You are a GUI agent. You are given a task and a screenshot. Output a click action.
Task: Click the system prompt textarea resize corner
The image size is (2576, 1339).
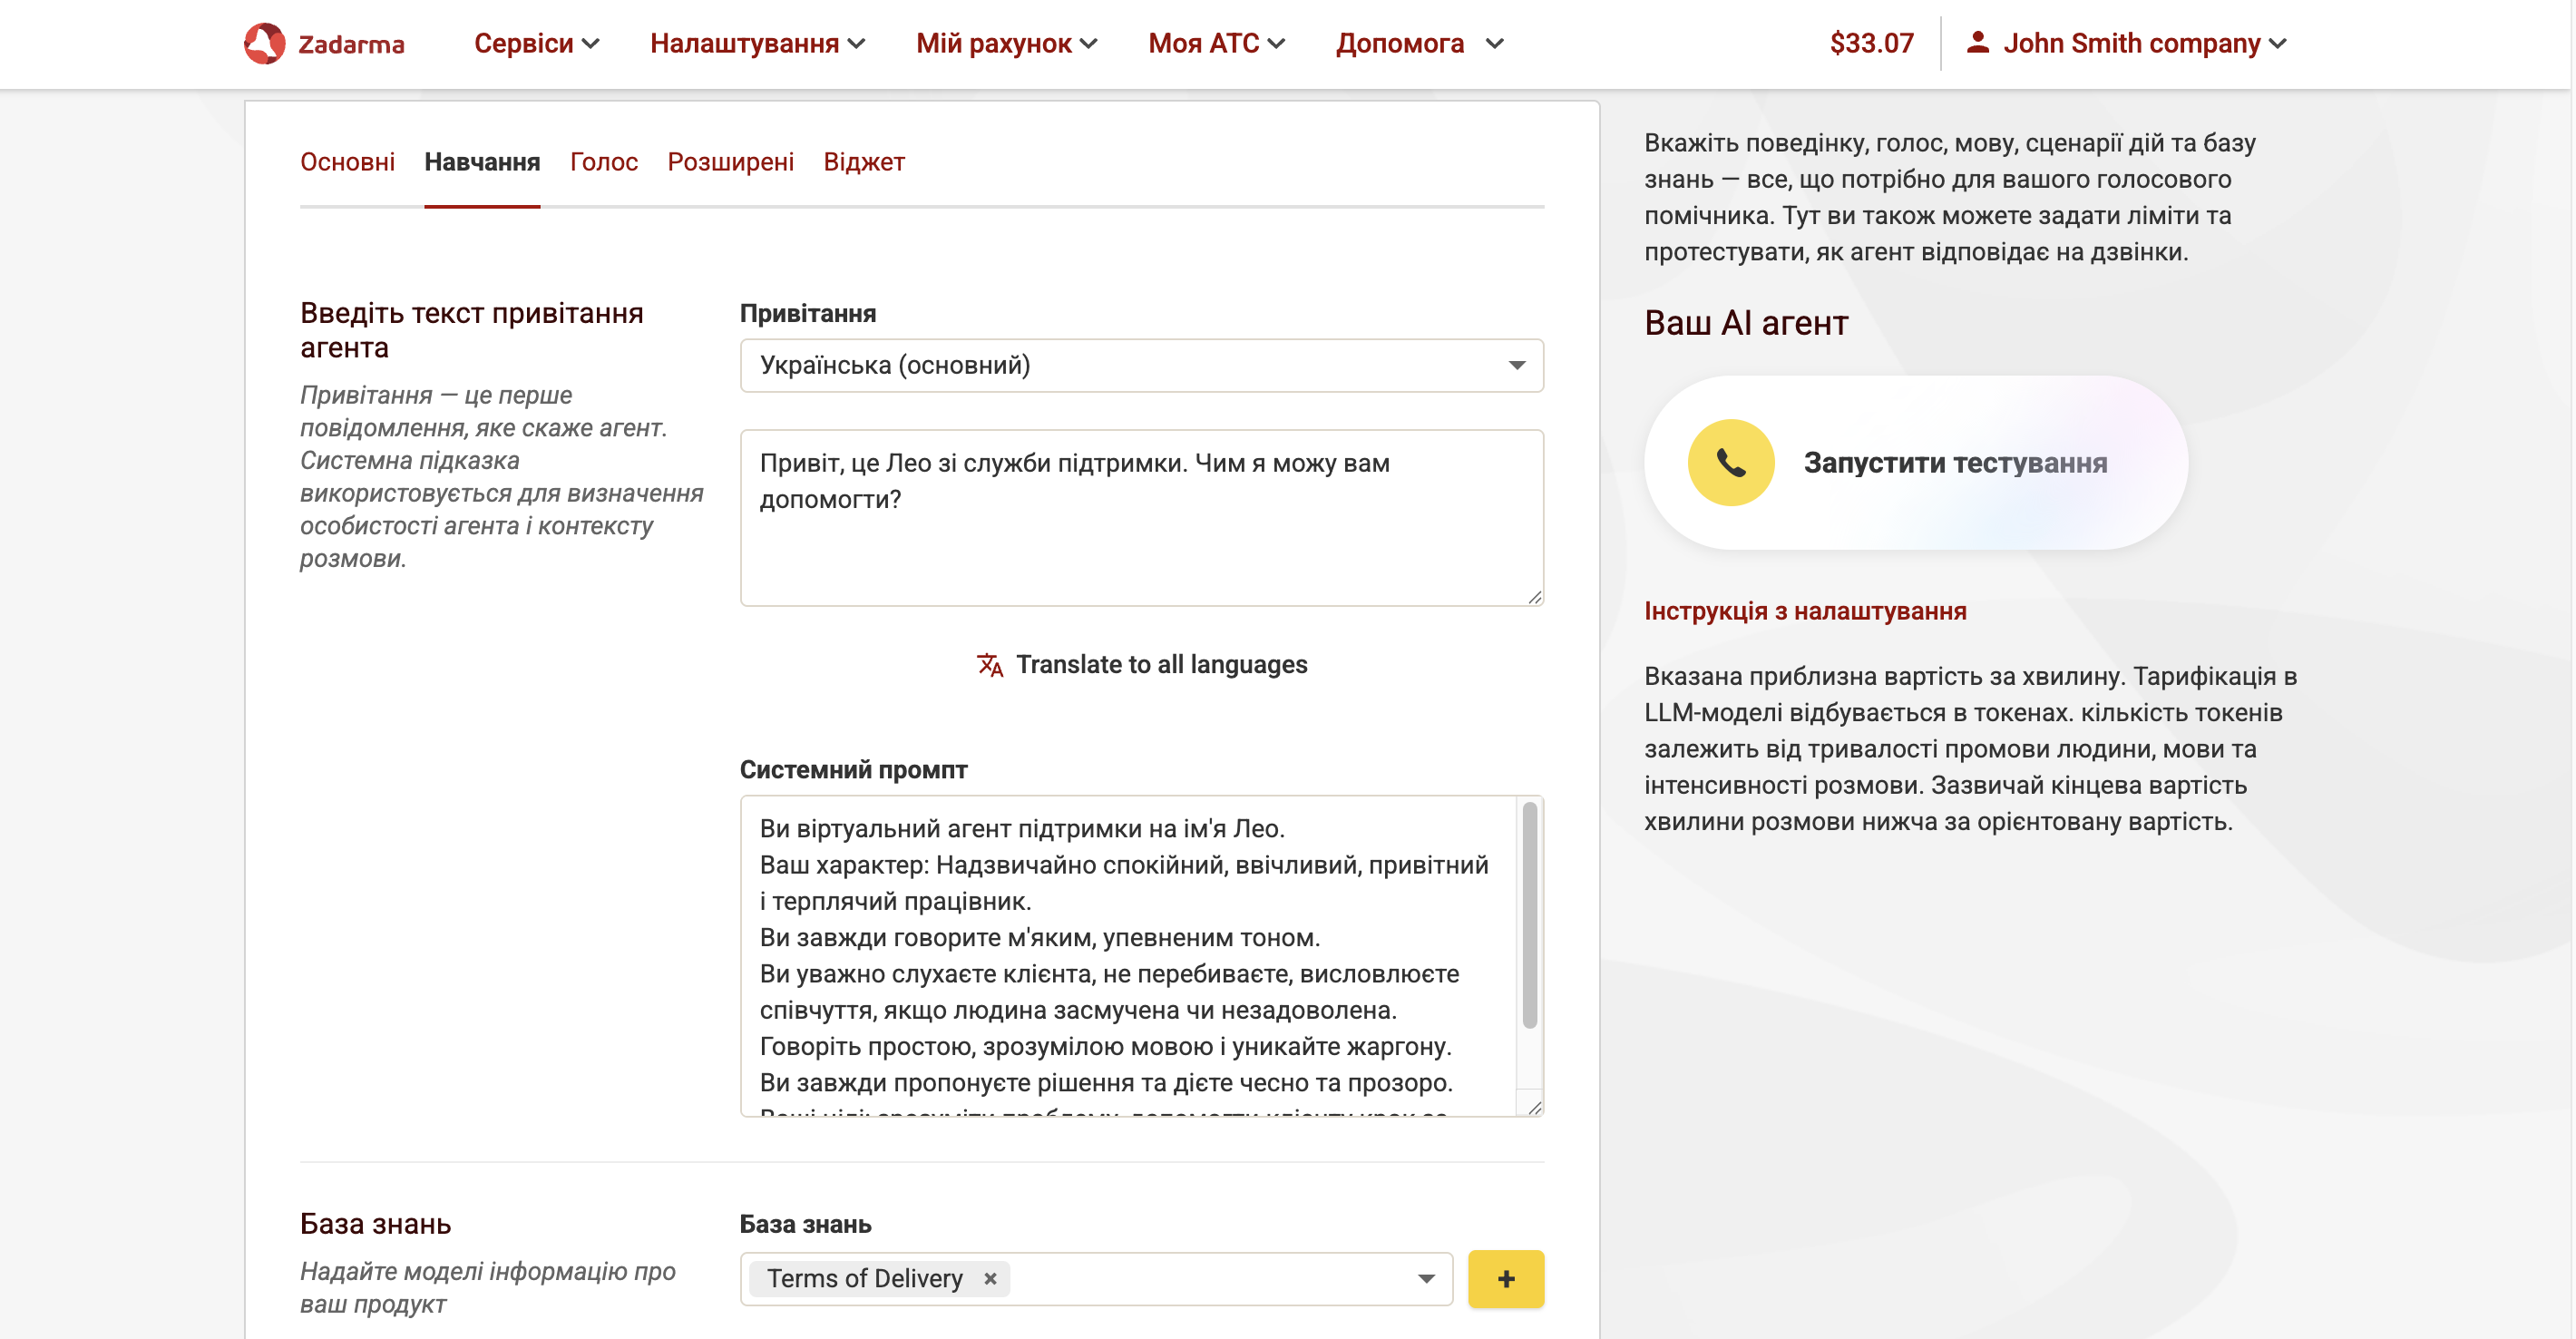click(1534, 1107)
